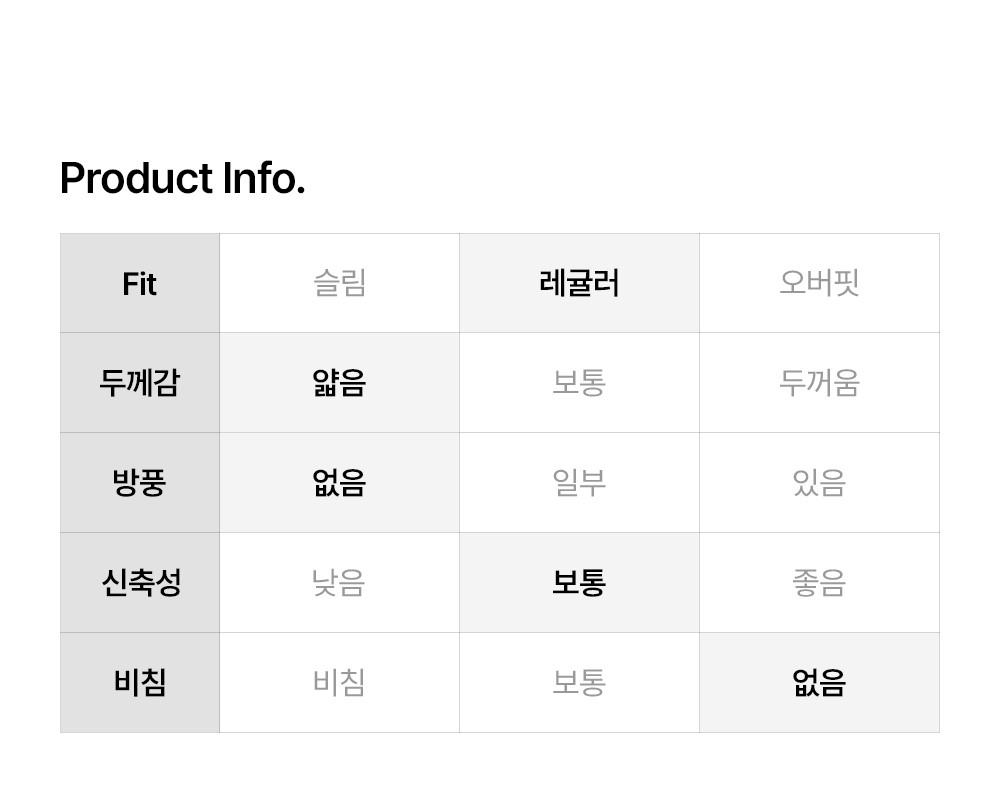
Task: Select the gray 비침 option cell
Action: coord(339,683)
